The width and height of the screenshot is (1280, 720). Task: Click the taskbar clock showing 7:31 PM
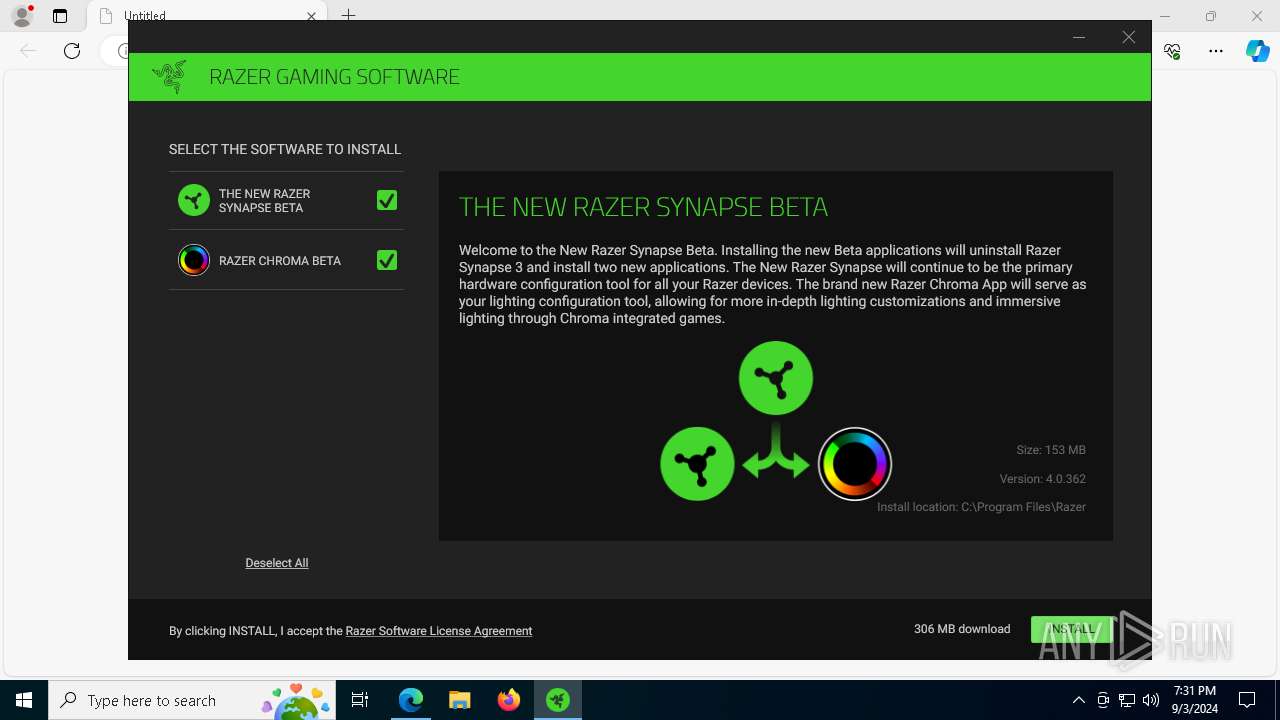click(x=1195, y=700)
